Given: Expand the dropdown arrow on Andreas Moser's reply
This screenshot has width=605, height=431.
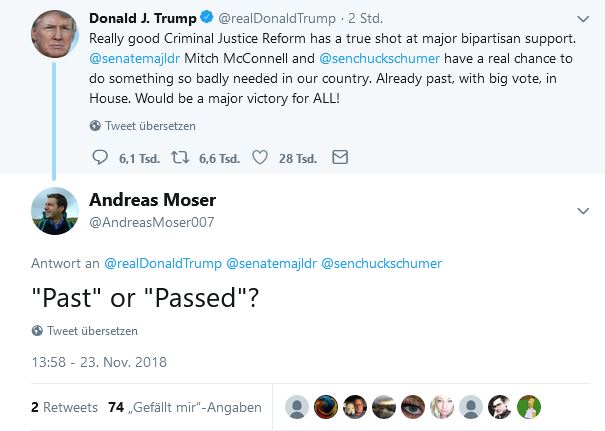Looking at the screenshot, I should 584,211.
